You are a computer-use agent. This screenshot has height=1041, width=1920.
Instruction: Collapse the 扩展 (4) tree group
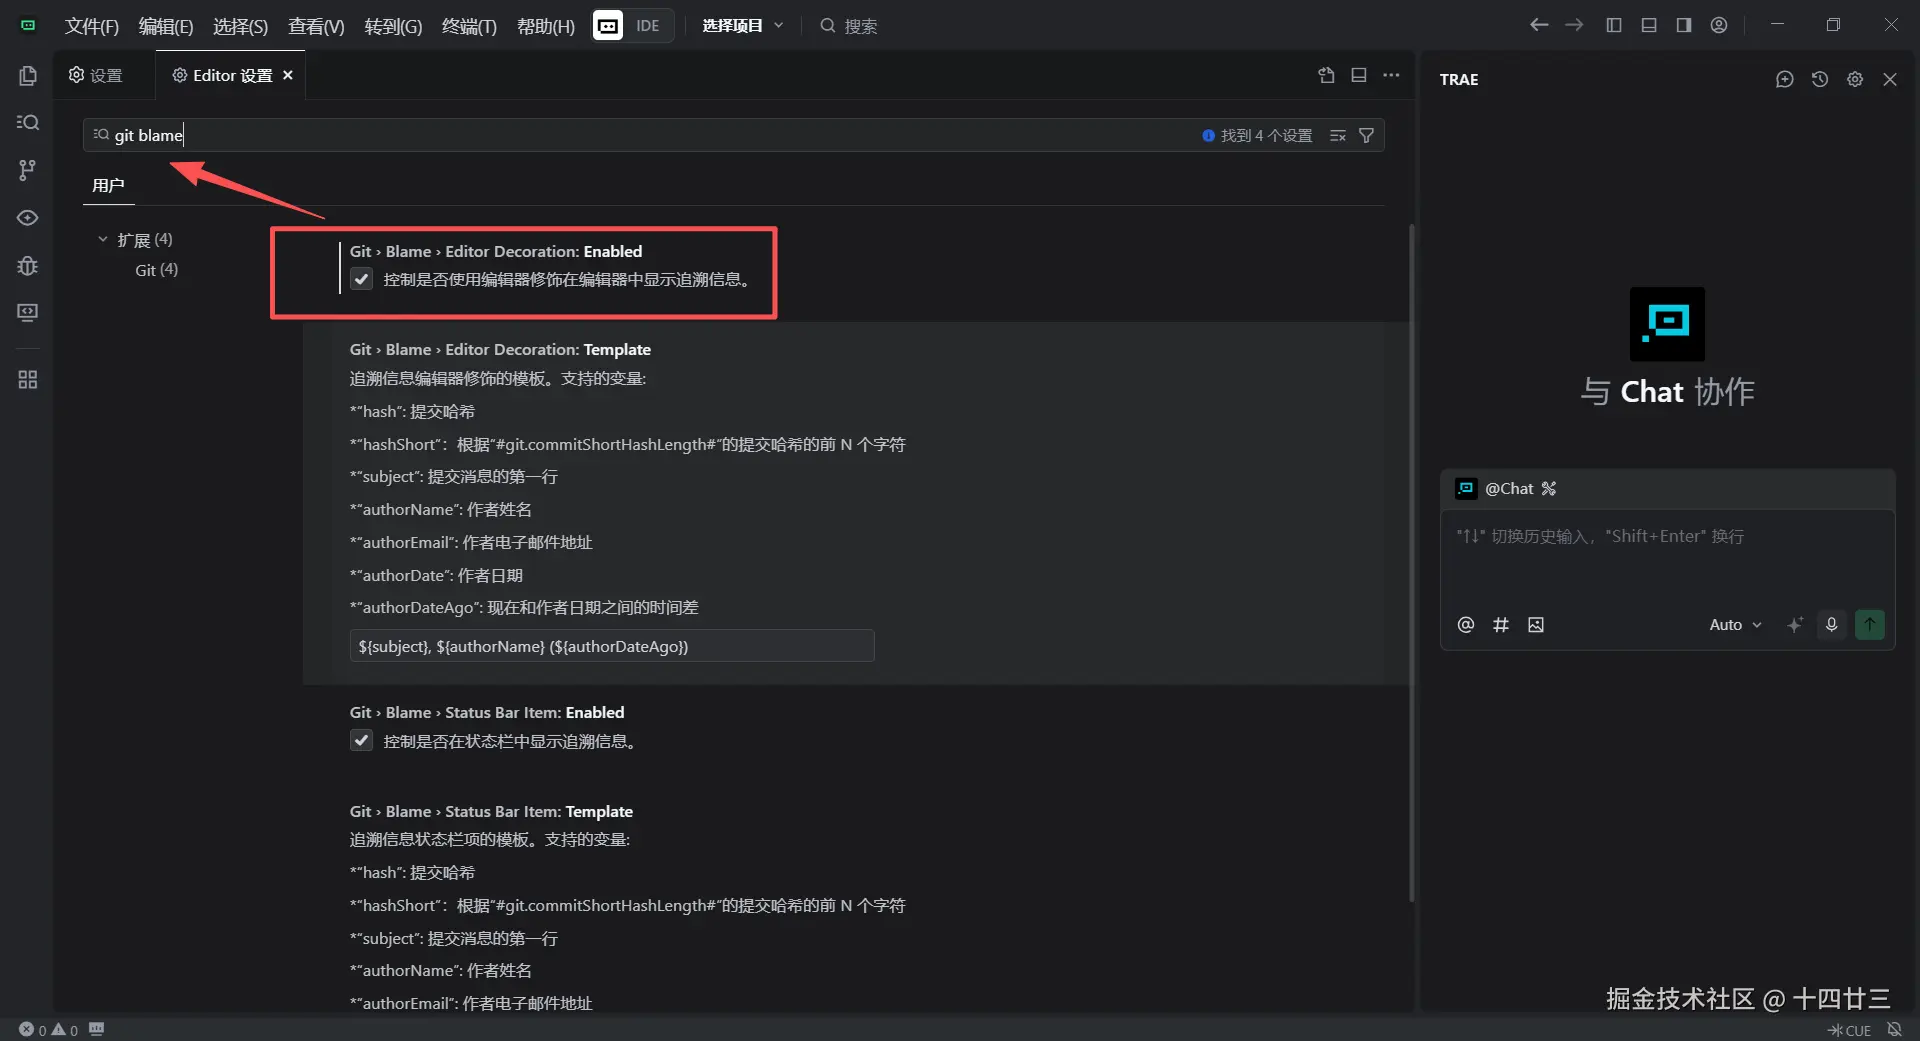(102, 240)
